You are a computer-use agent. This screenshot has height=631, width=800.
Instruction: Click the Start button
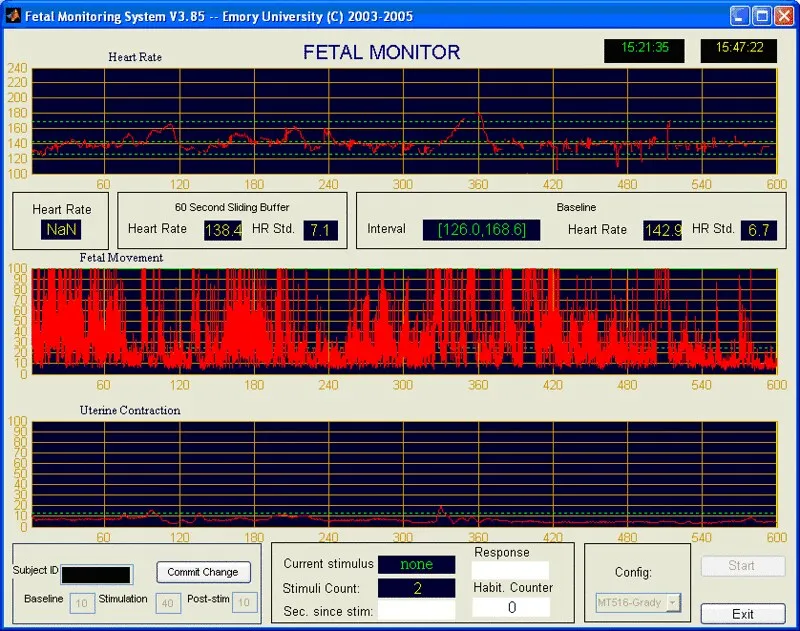[x=743, y=566]
